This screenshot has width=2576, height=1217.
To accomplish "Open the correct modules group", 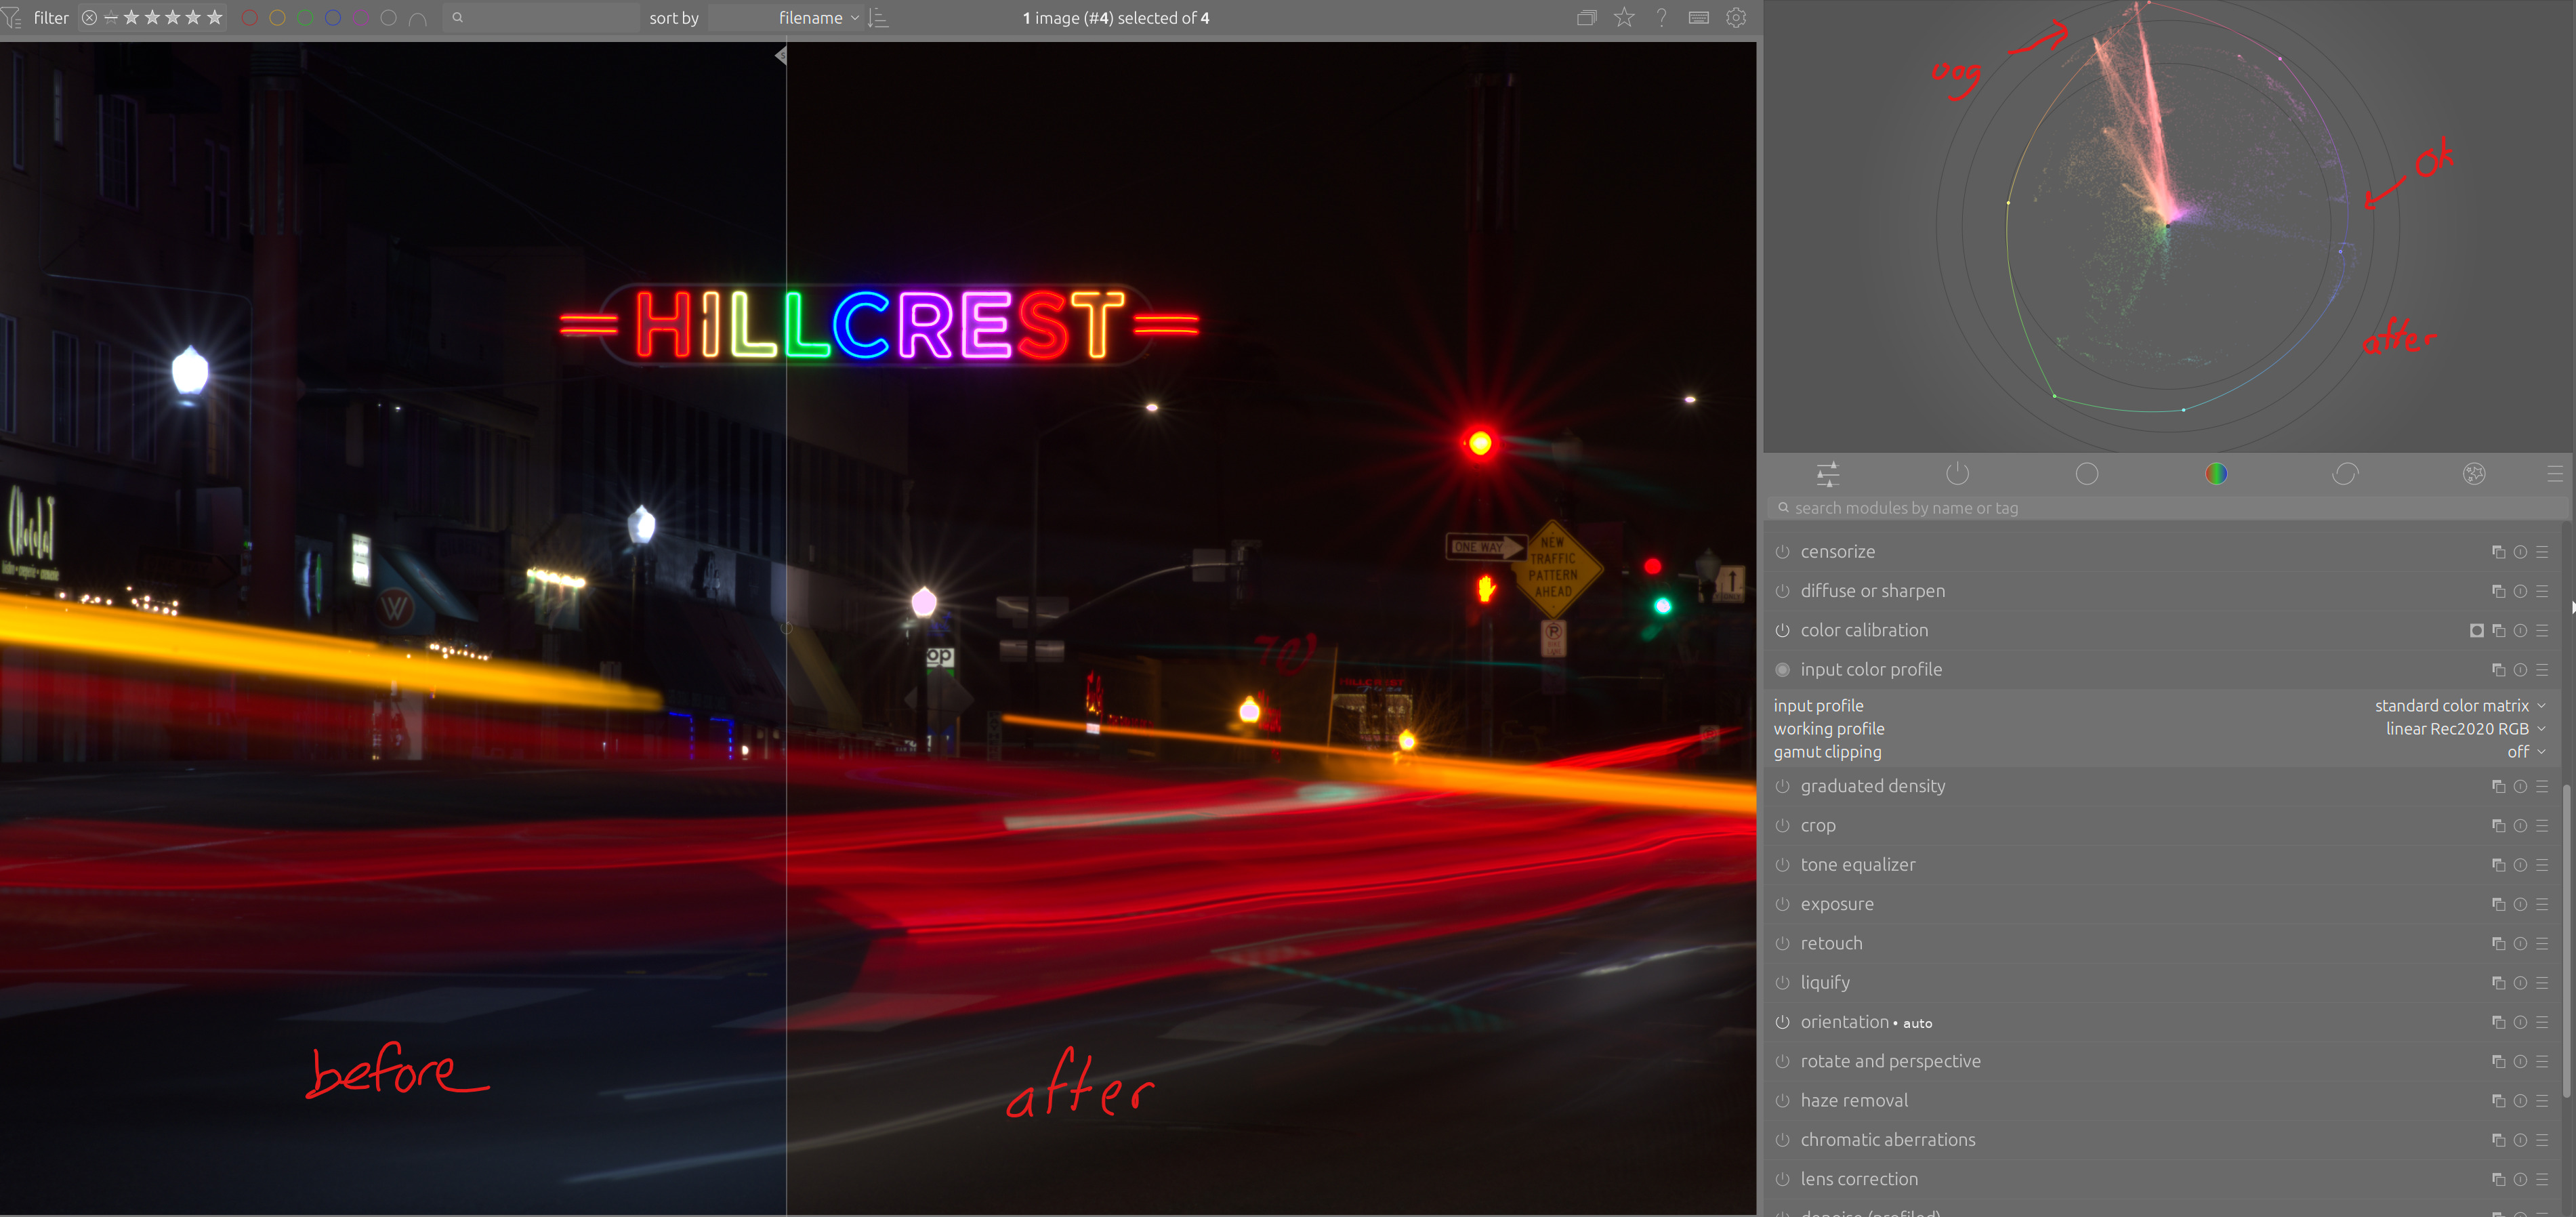I will click(x=2345, y=474).
